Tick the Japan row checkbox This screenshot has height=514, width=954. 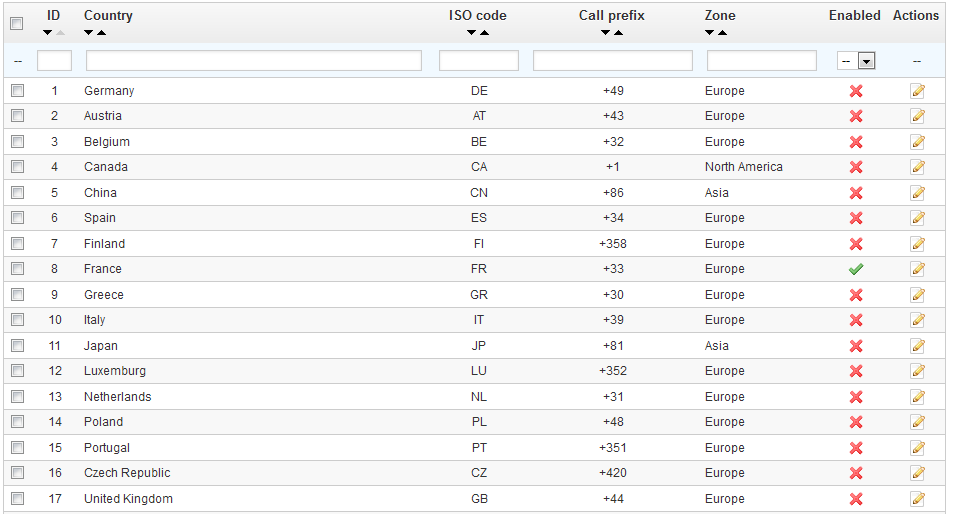[18, 346]
